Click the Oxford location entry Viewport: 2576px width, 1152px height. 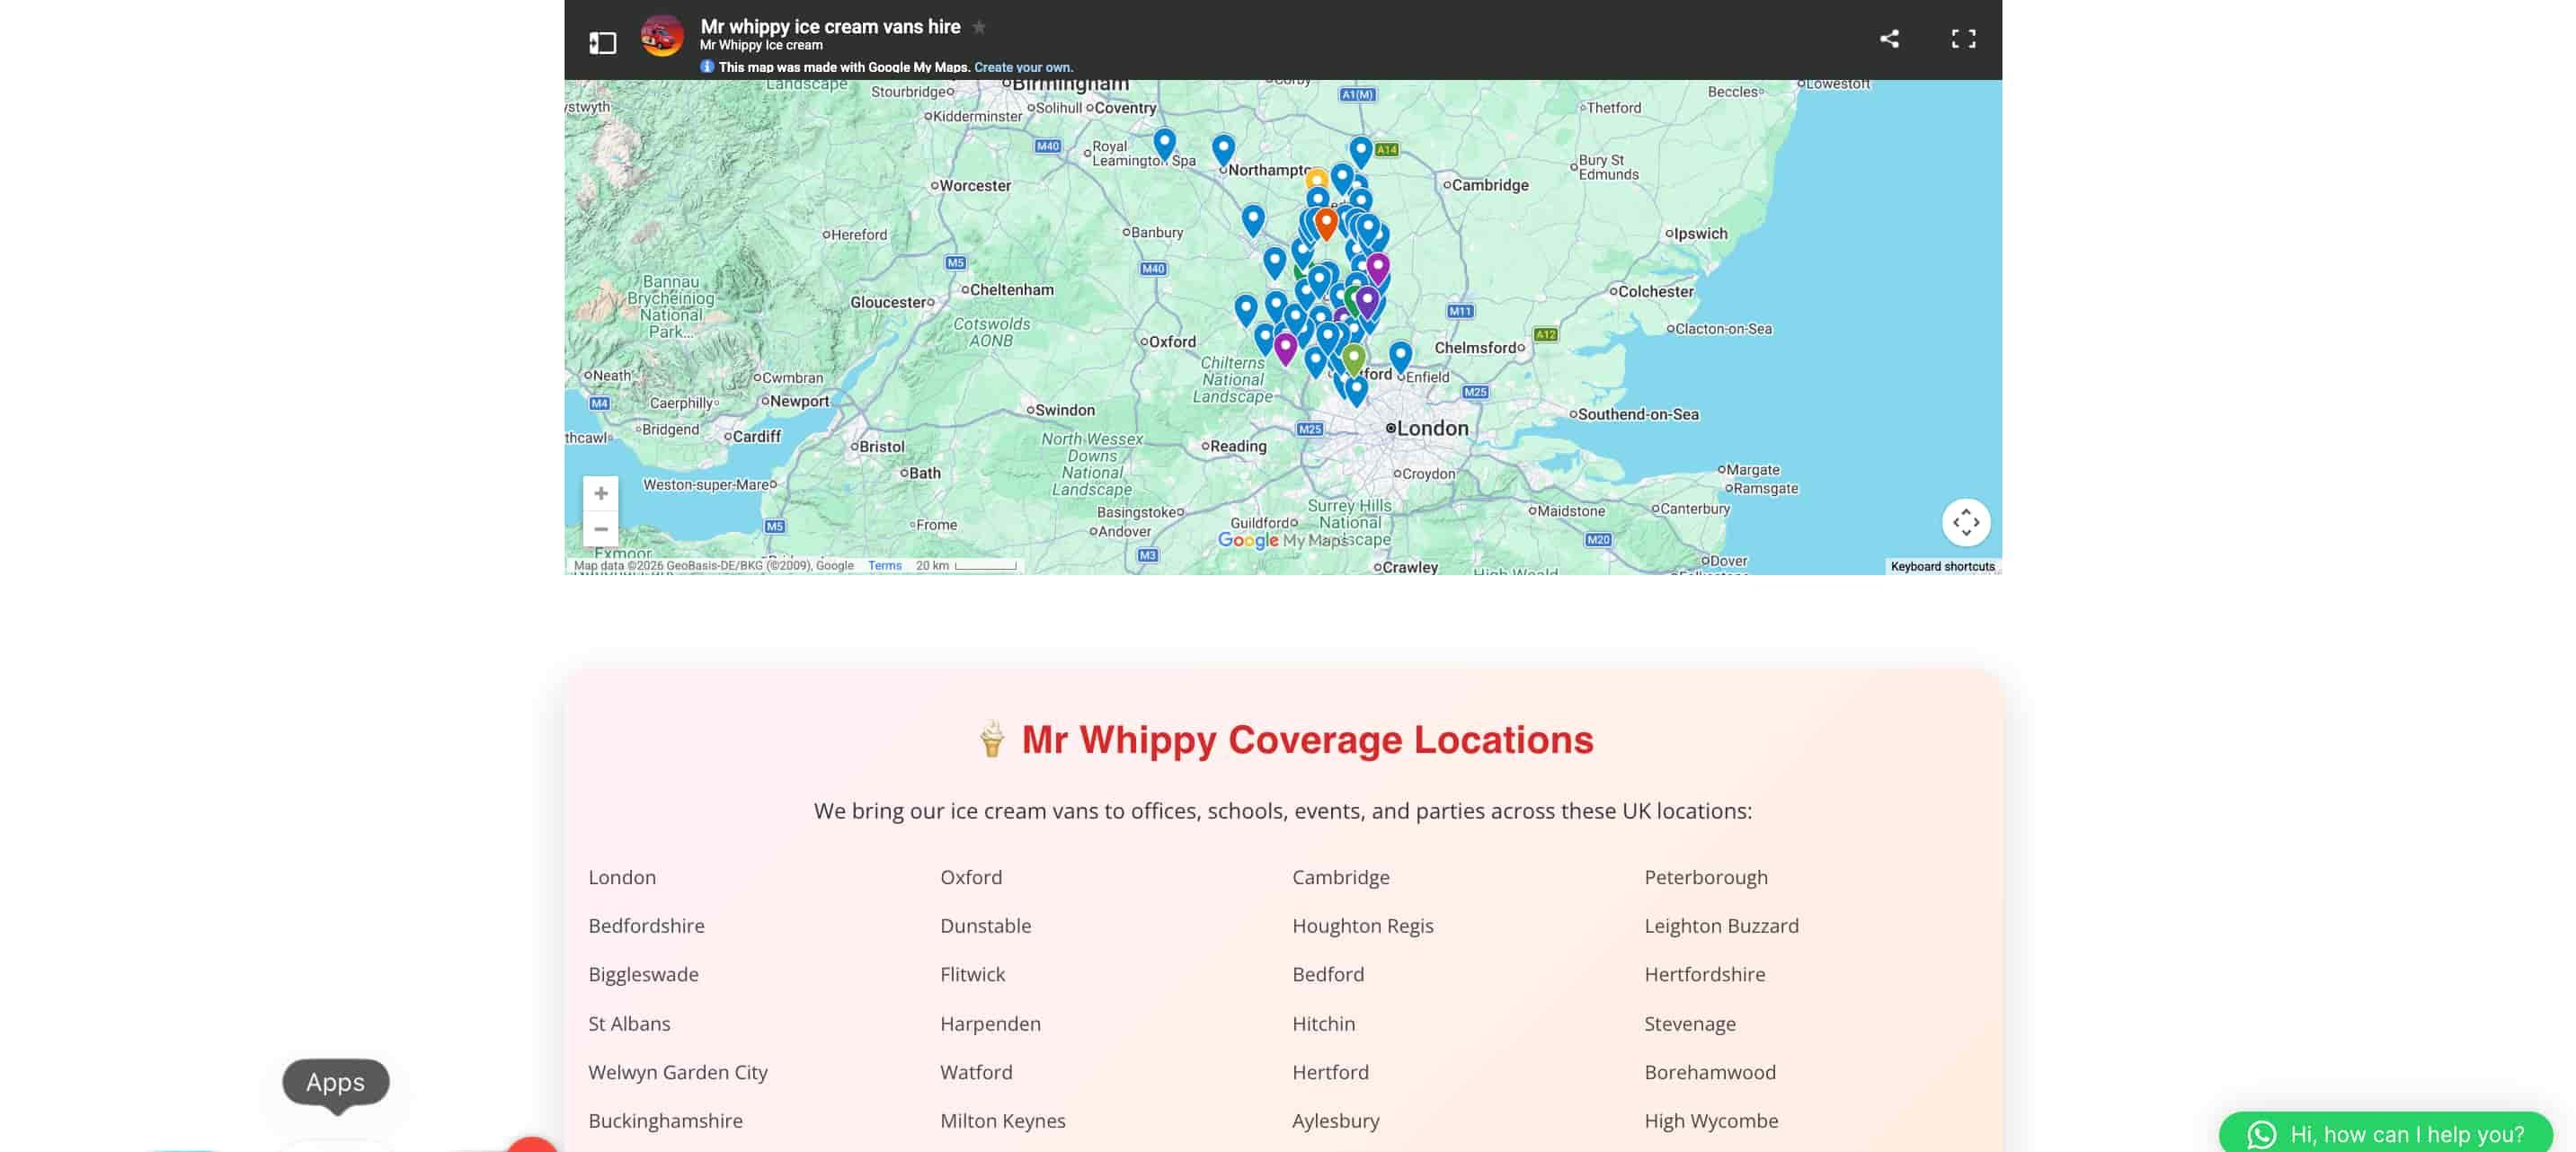click(x=970, y=877)
